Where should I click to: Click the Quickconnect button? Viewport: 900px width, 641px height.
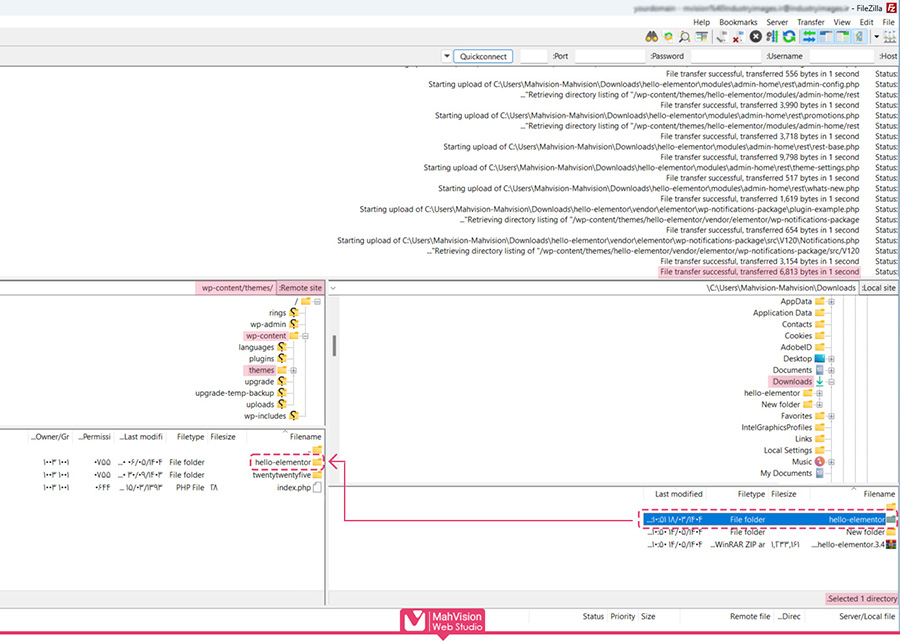483,57
